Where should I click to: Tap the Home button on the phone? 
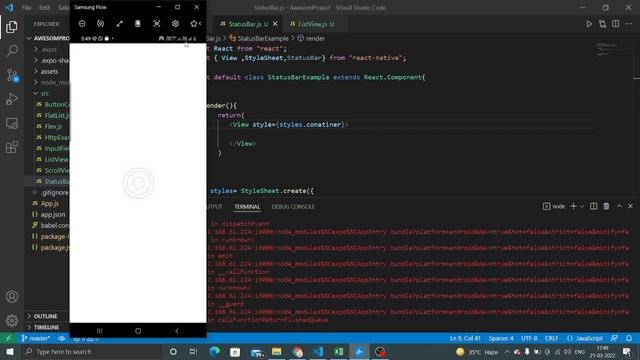pos(138,331)
